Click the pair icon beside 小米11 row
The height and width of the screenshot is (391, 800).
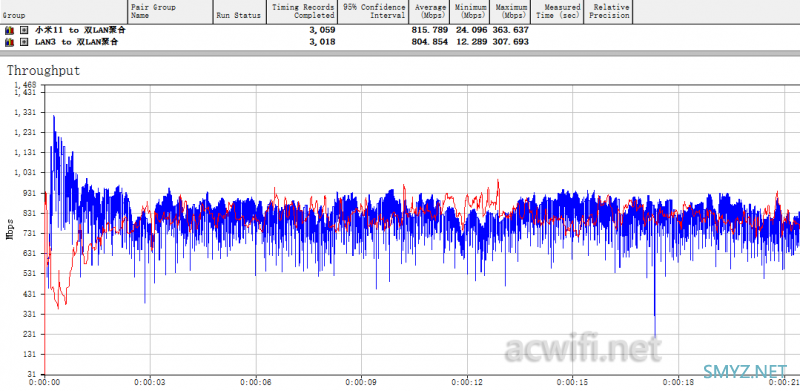tap(8, 30)
